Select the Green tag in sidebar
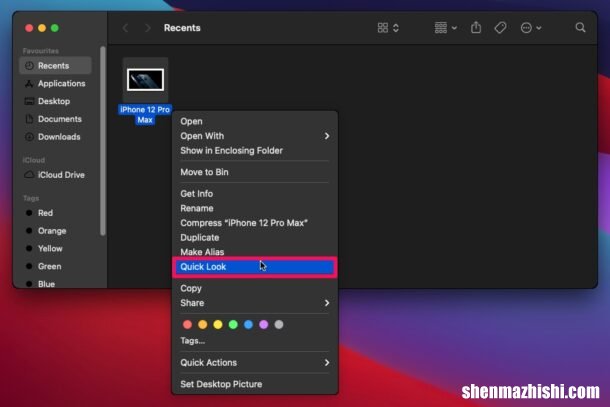The height and width of the screenshot is (407, 610). pos(55,267)
